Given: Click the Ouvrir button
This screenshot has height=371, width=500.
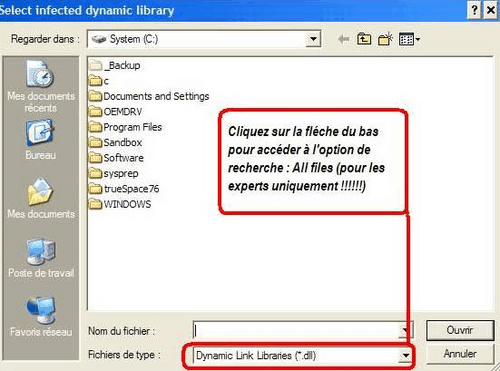Looking at the screenshot, I should coord(460,330).
